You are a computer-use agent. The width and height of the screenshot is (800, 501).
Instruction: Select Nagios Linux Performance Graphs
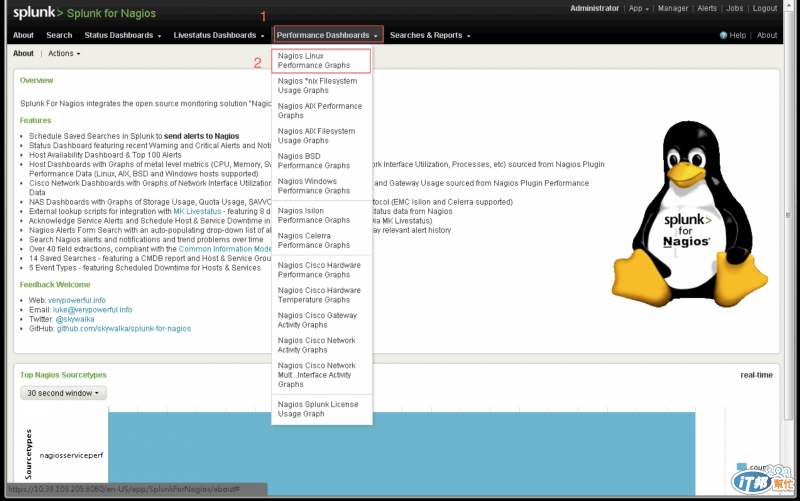pos(321,61)
